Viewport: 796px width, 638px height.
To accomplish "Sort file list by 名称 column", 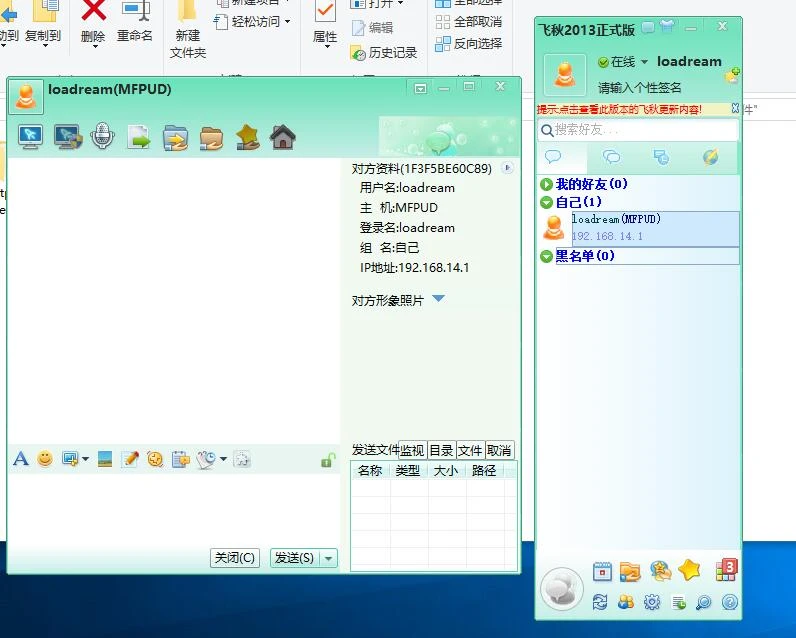I will (370, 471).
